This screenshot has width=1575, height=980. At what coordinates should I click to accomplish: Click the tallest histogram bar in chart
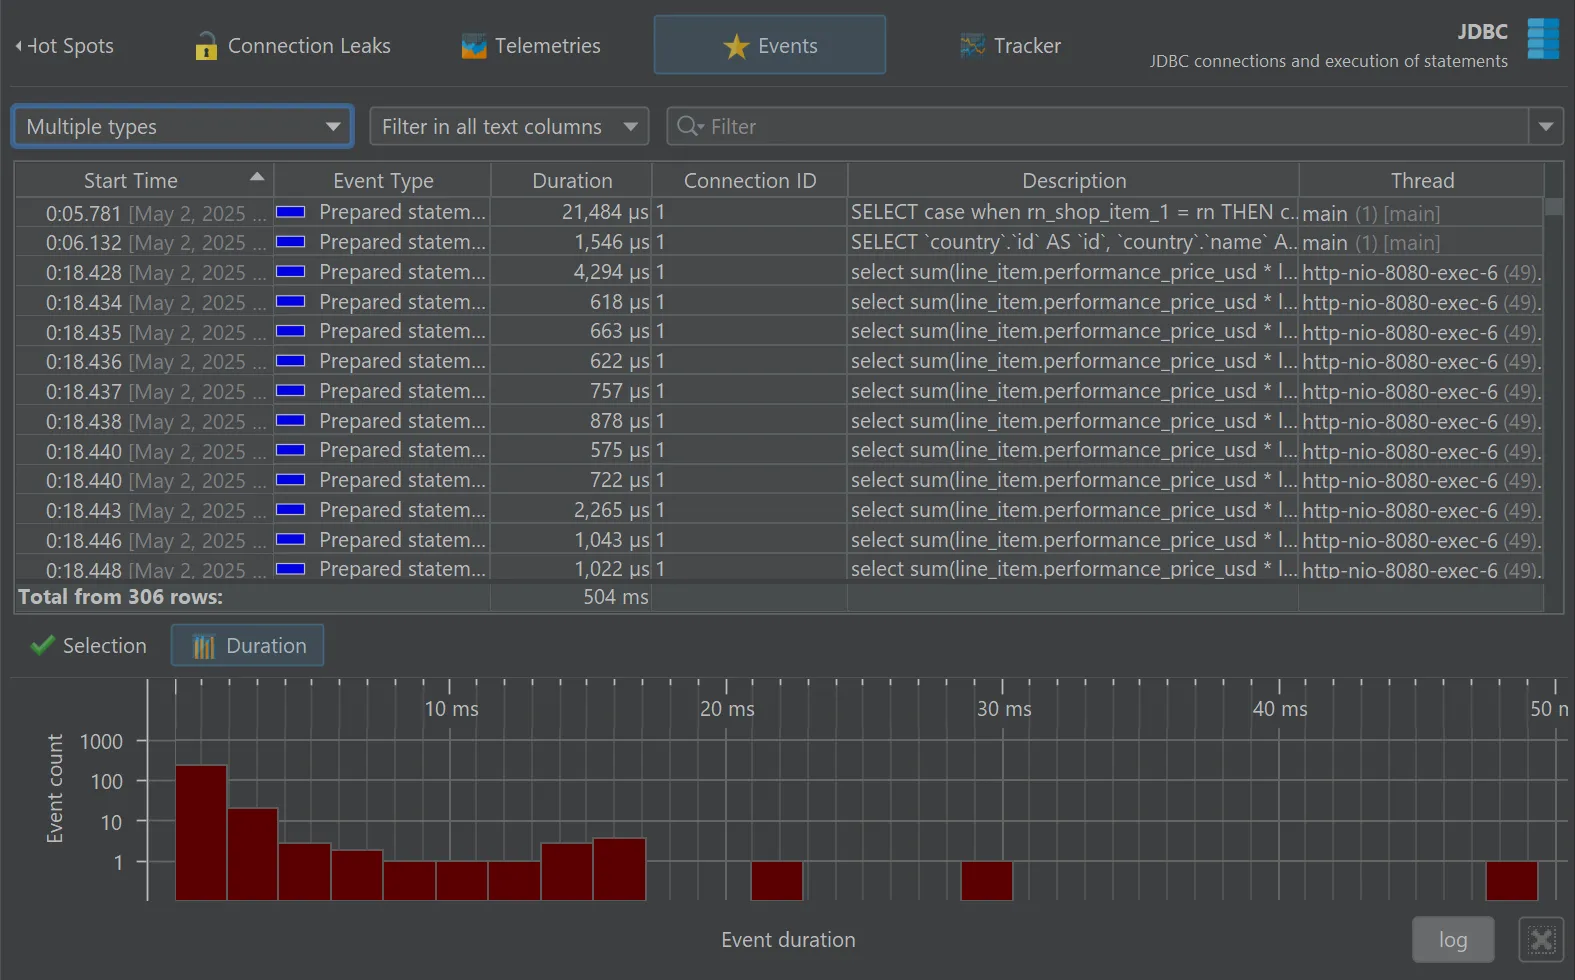click(x=201, y=832)
